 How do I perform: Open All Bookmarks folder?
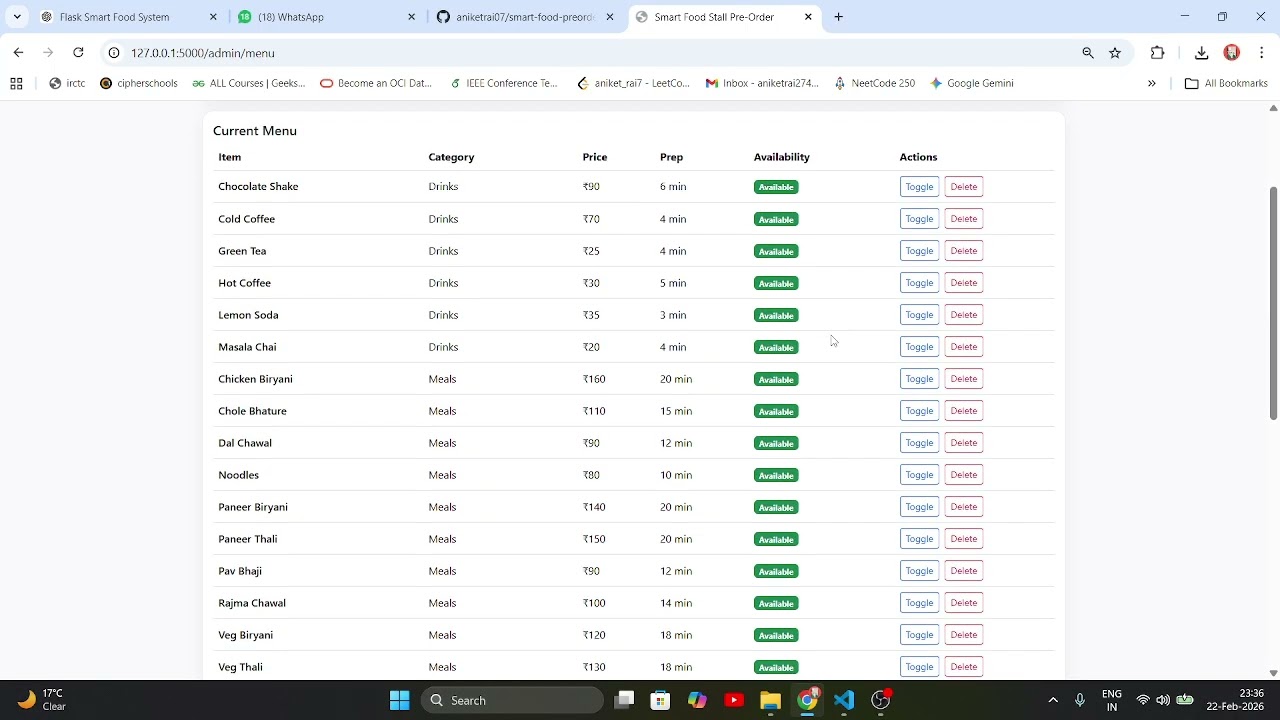tap(1226, 84)
